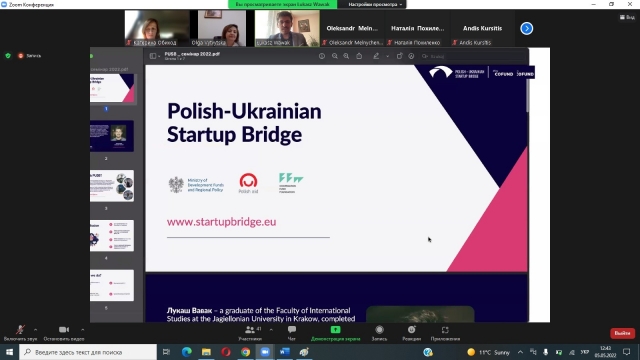Open Приложения apps panel
640x360 pixels.
coord(445,333)
